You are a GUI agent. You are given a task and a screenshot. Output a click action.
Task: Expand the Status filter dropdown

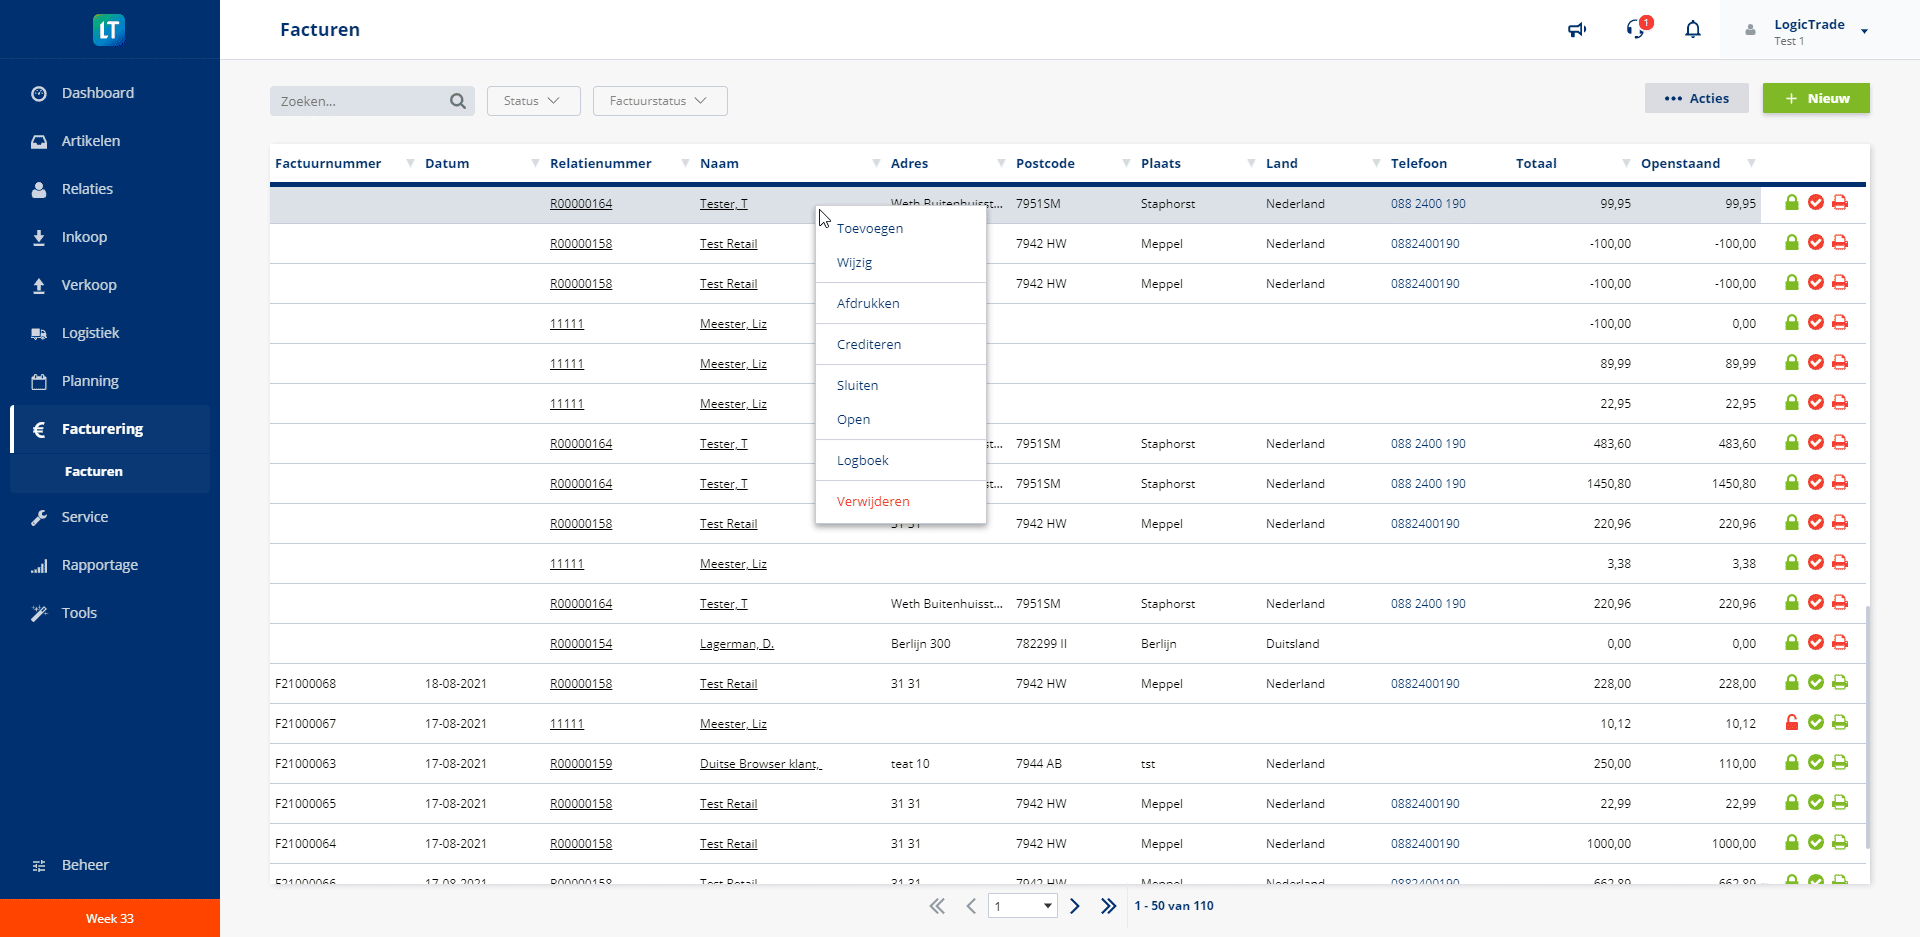pyautogui.click(x=532, y=101)
